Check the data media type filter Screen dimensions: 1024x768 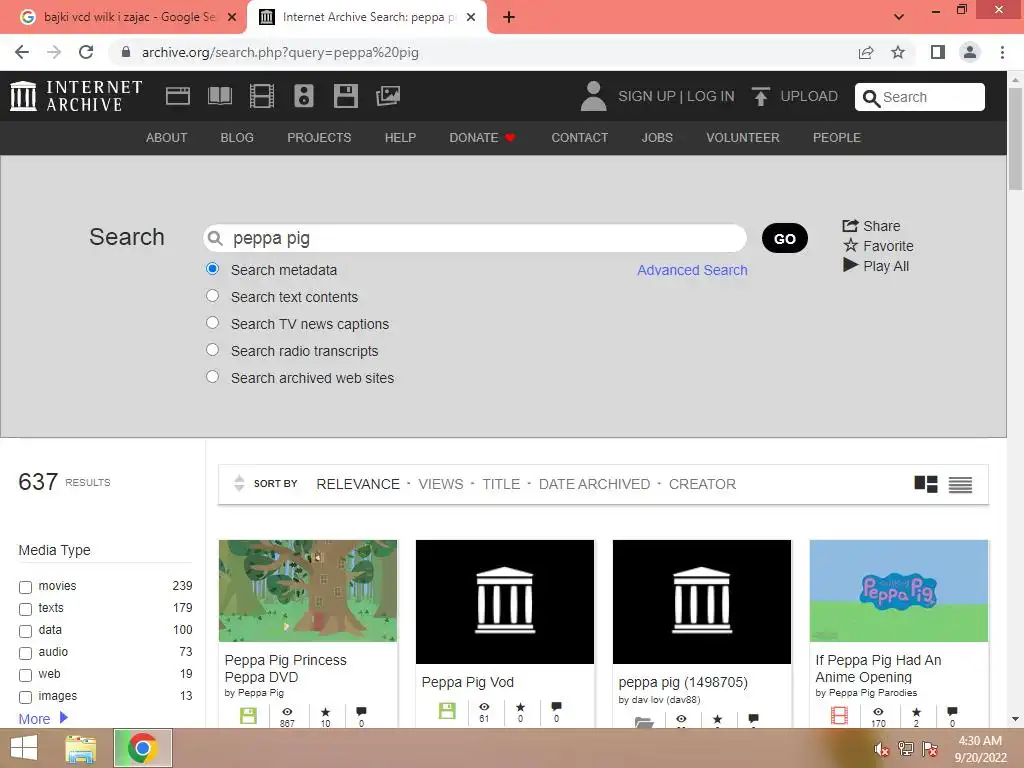25,631
